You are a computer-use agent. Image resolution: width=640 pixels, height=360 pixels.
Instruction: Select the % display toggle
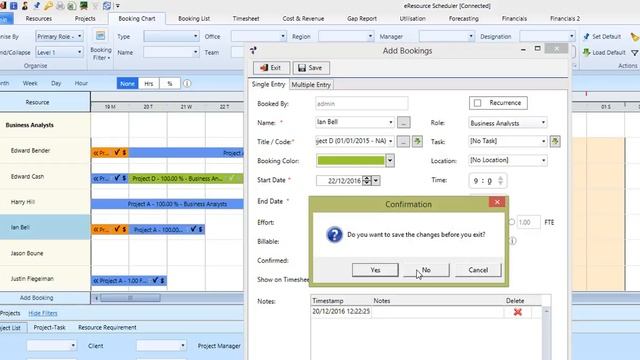(x=170, y=83)
